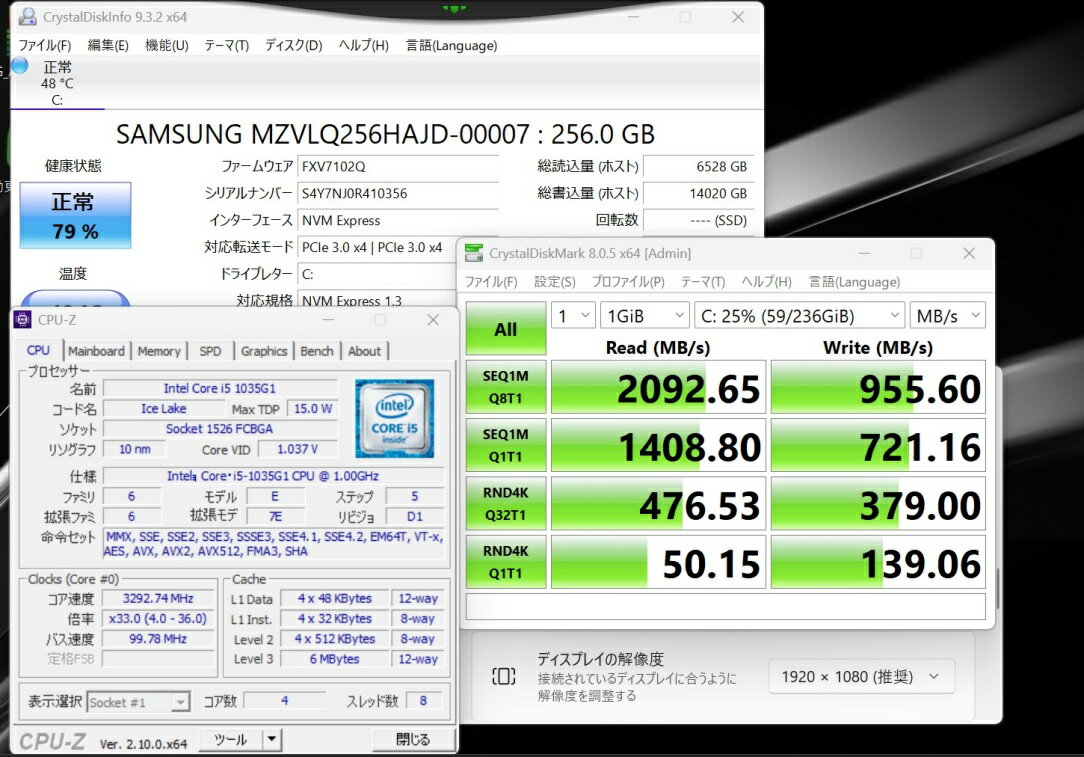
Task: Switch to the Bench tab in CPU-Z
Action: (317, 351)
